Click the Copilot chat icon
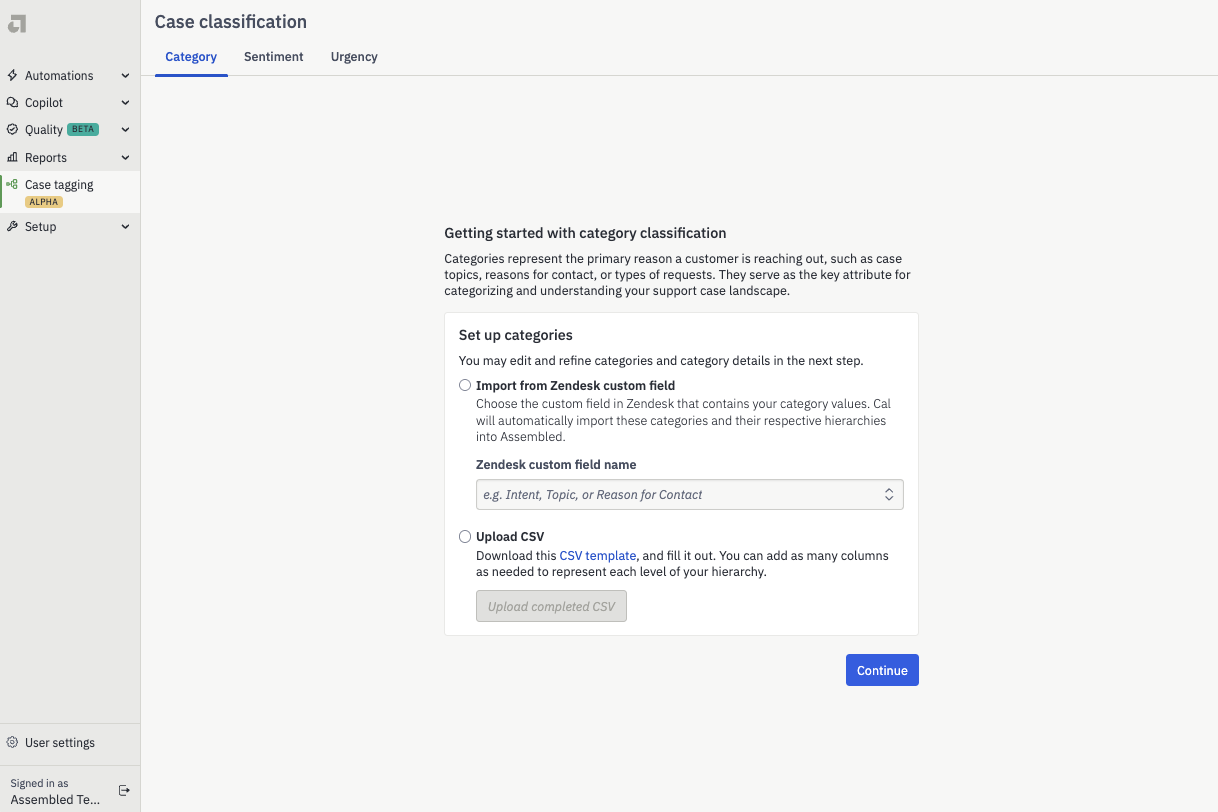 coord(13,103)
